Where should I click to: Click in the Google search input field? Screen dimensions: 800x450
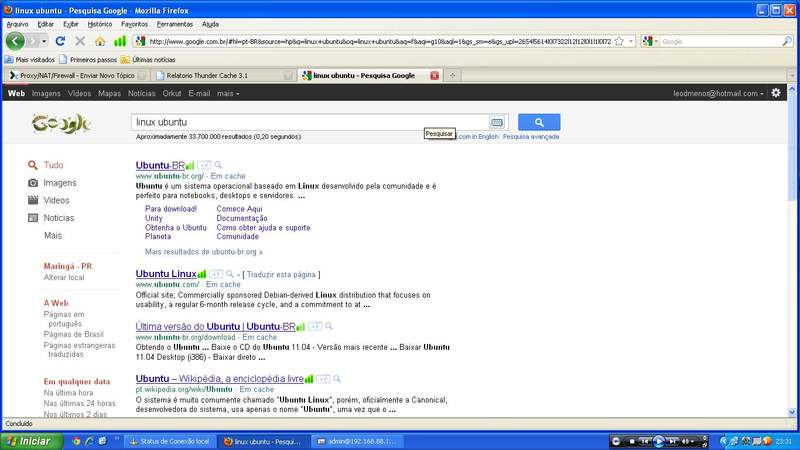tap(311, 122)
